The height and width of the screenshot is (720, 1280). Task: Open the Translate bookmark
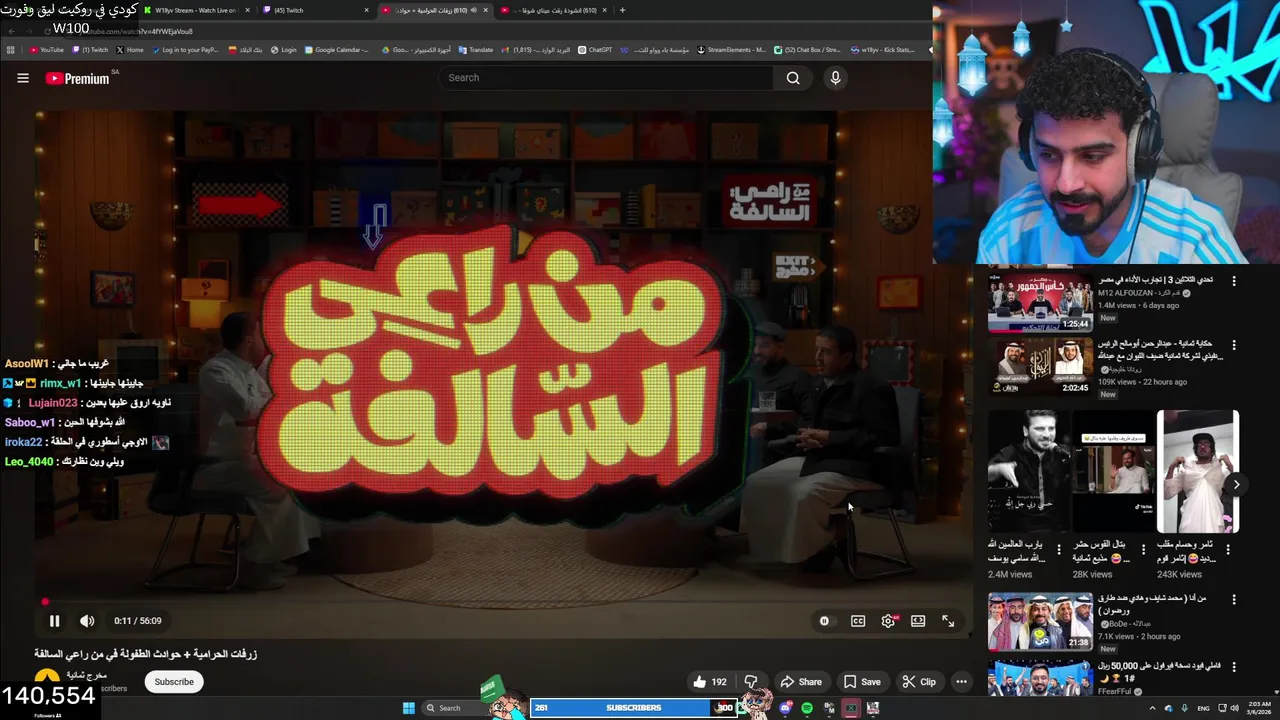click(x=476, y=50)
